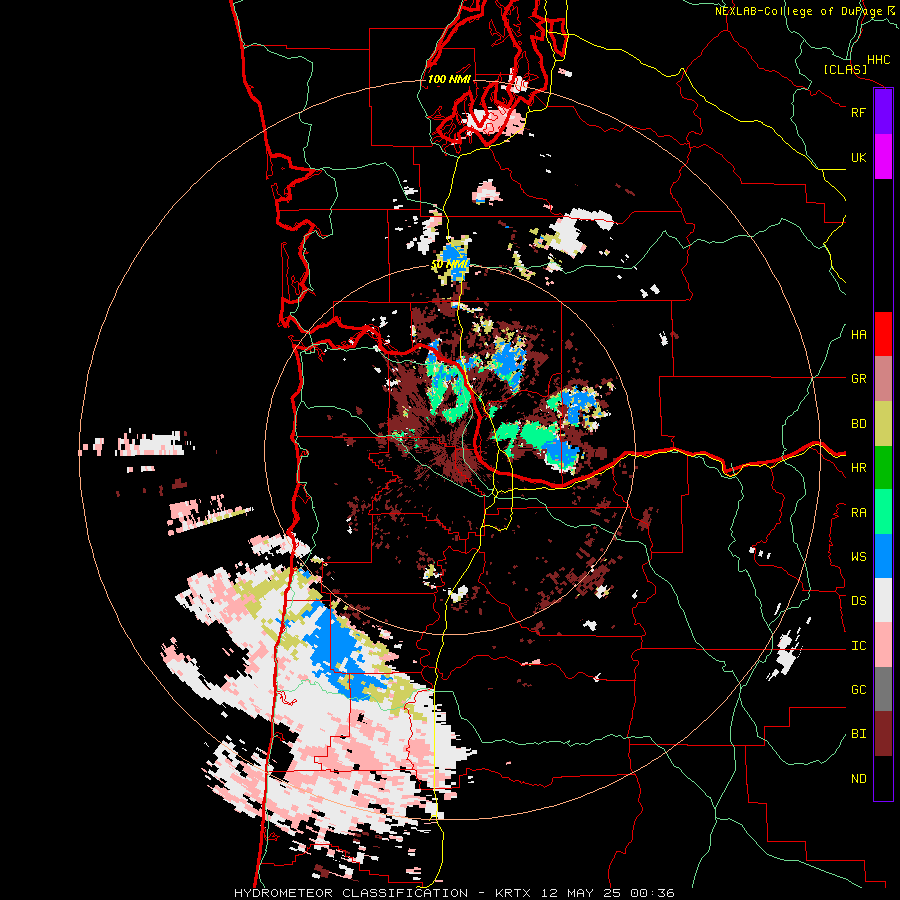Click the 100 NMI range ring label
The height and width of the screenshot is (900, 900).
tap(449, 79)
